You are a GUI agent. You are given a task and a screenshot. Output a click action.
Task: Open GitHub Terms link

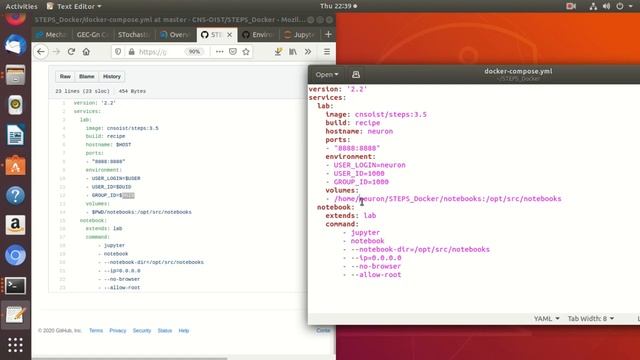click(96, 331)
